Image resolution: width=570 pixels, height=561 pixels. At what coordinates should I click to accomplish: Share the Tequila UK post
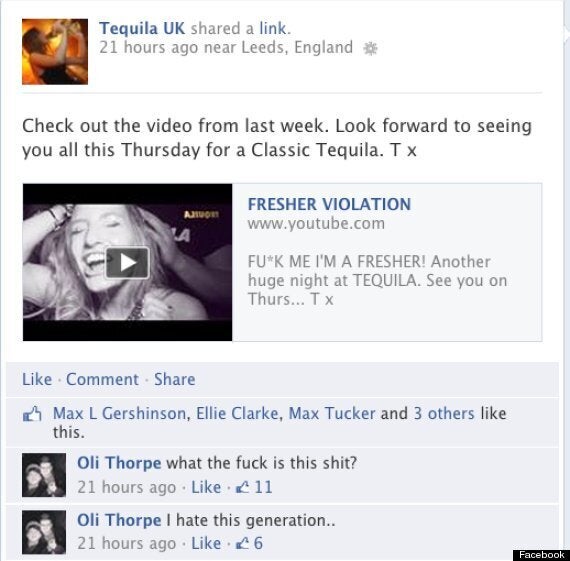click(175, 379)
